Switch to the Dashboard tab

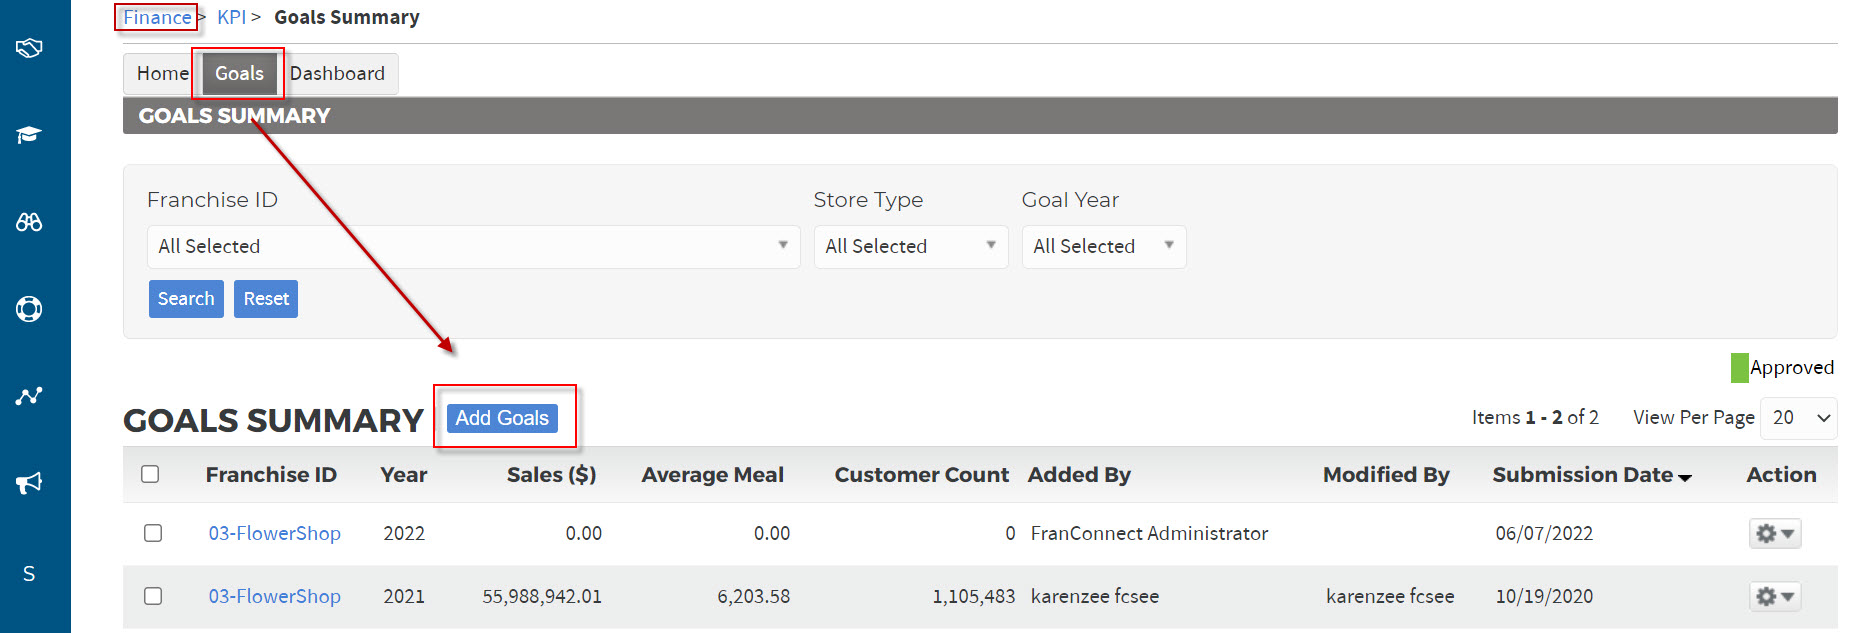[337, 74]
